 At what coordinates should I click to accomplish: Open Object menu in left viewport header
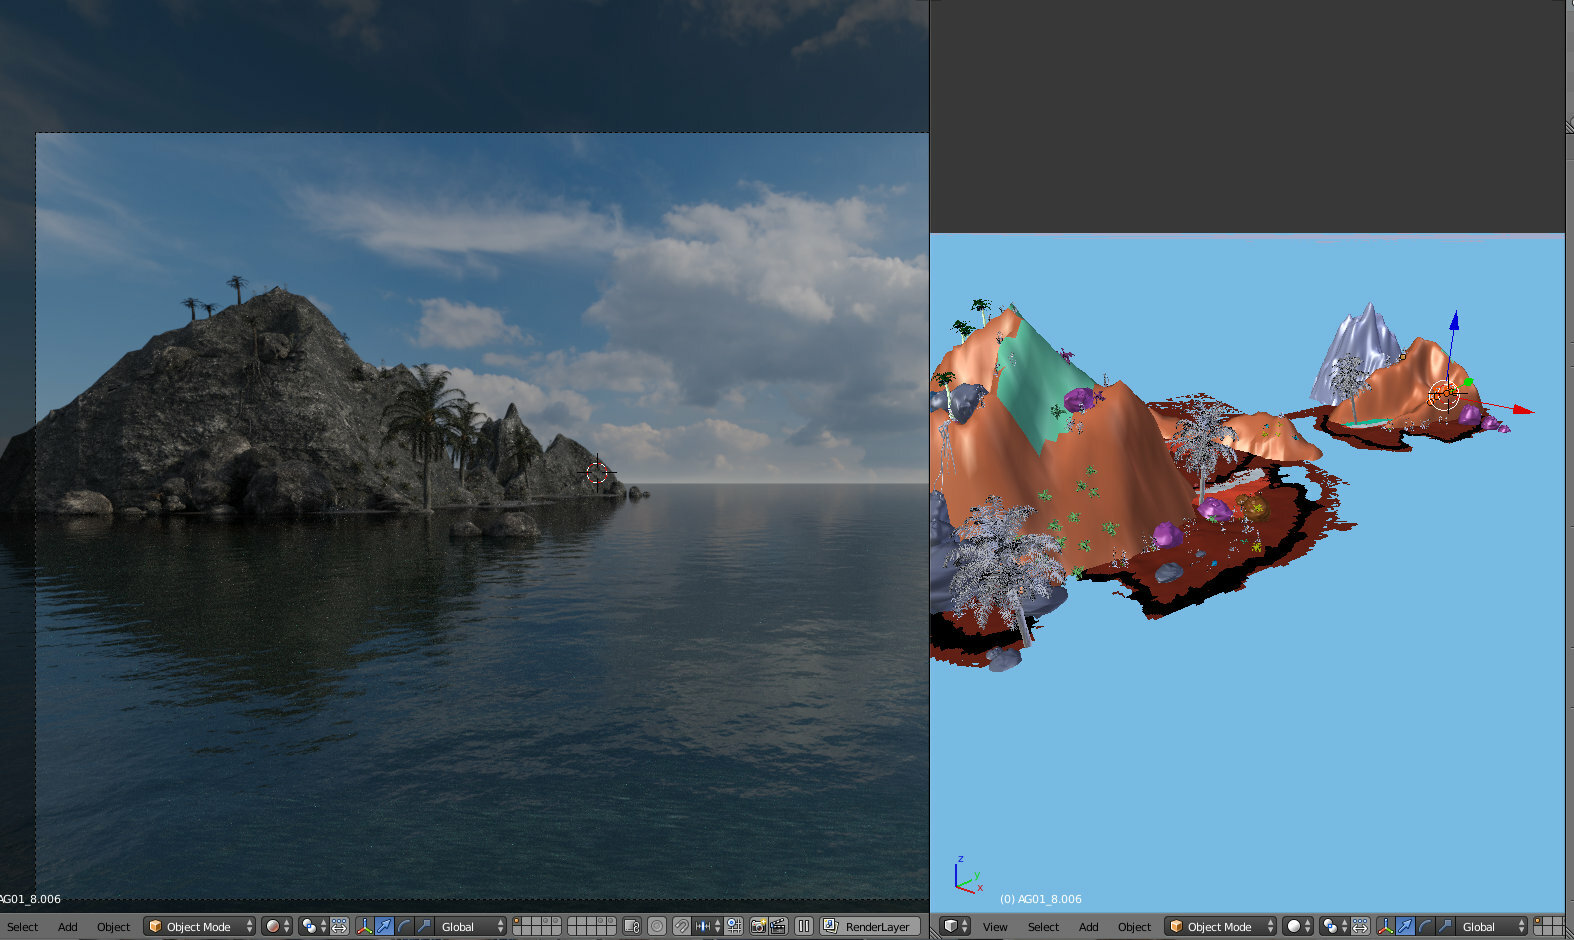pos(113,927)
